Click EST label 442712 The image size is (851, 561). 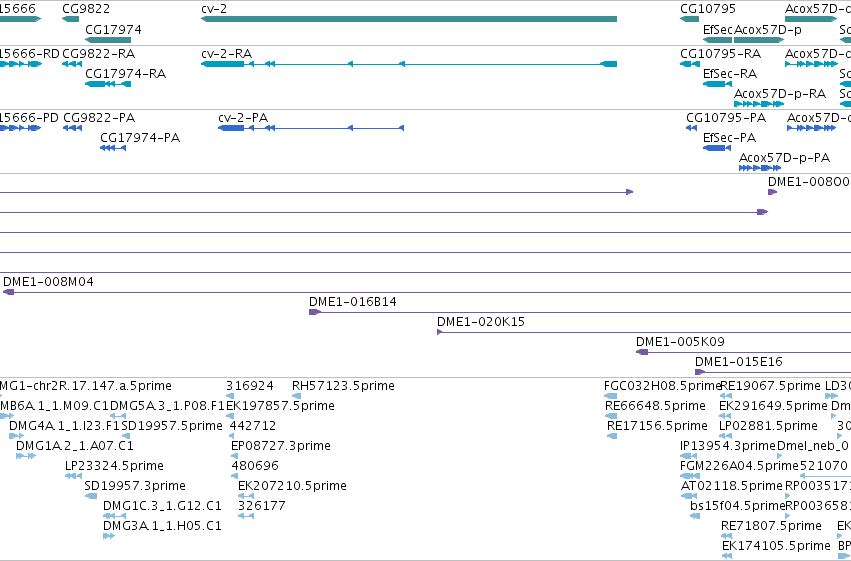tap(253, 426)
